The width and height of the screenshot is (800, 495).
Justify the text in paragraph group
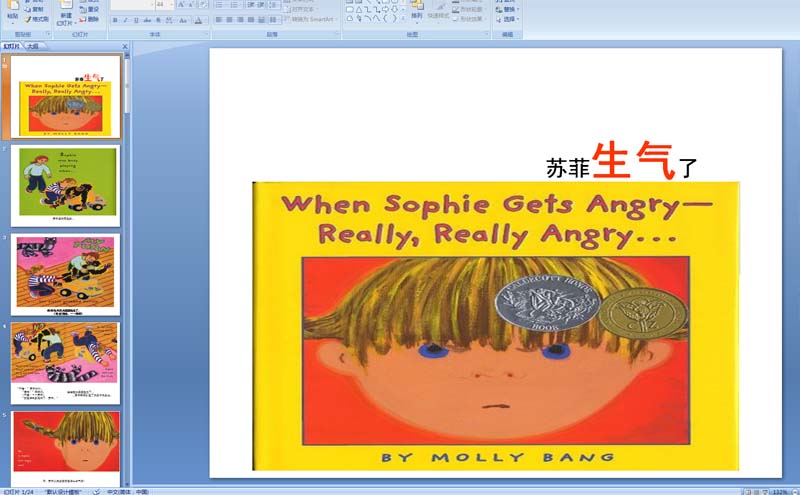pyautogui.click(x=251, y=19)
